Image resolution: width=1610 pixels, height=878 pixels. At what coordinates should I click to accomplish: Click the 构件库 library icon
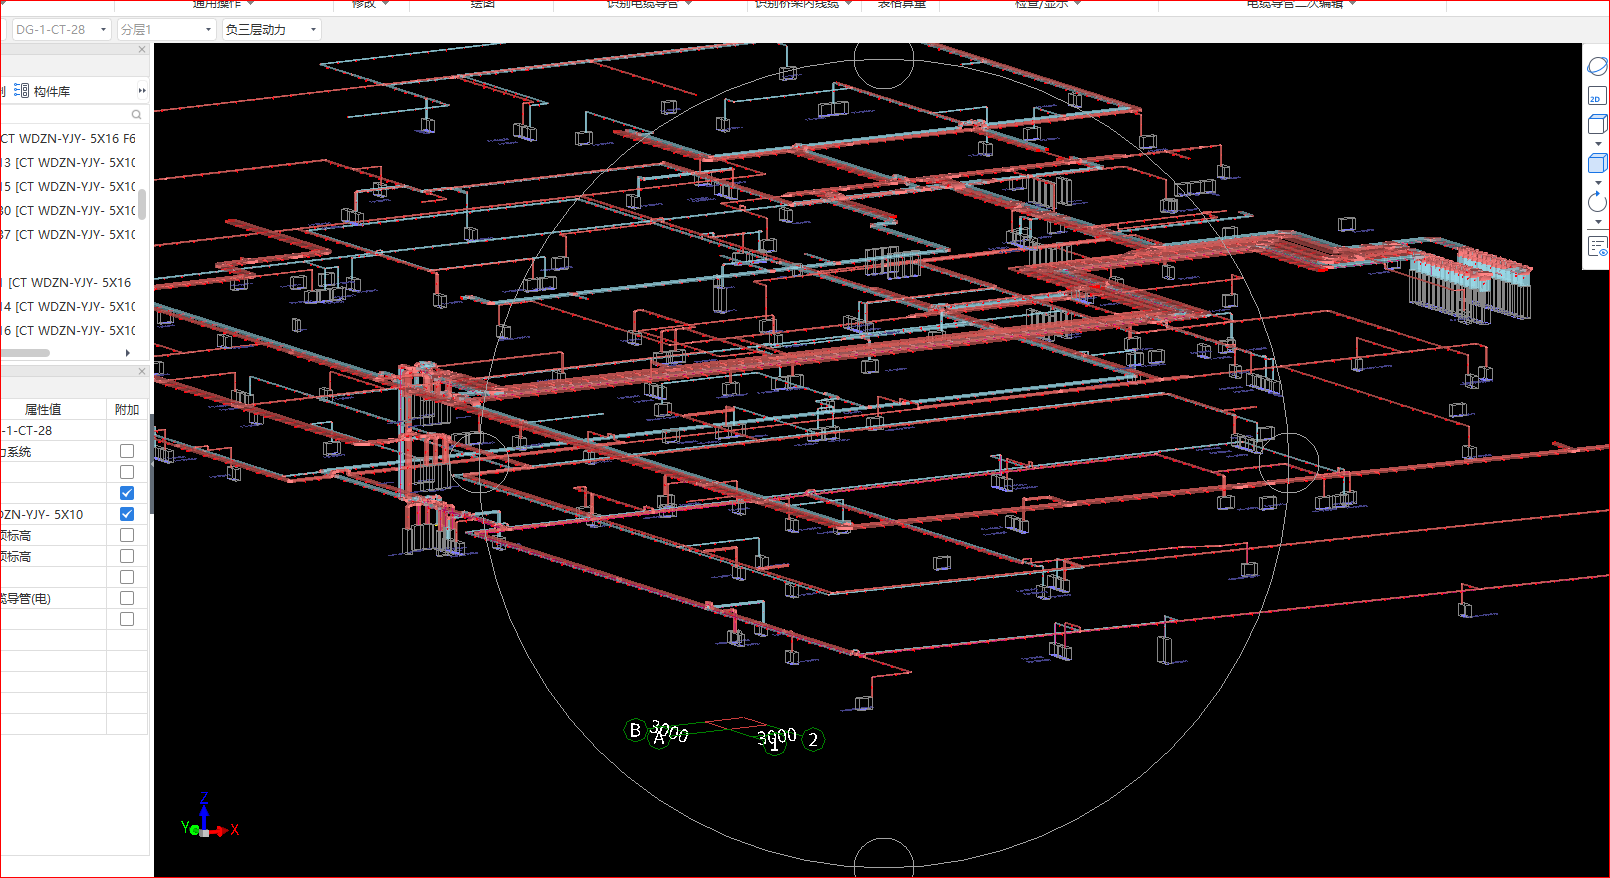point(21,91)
